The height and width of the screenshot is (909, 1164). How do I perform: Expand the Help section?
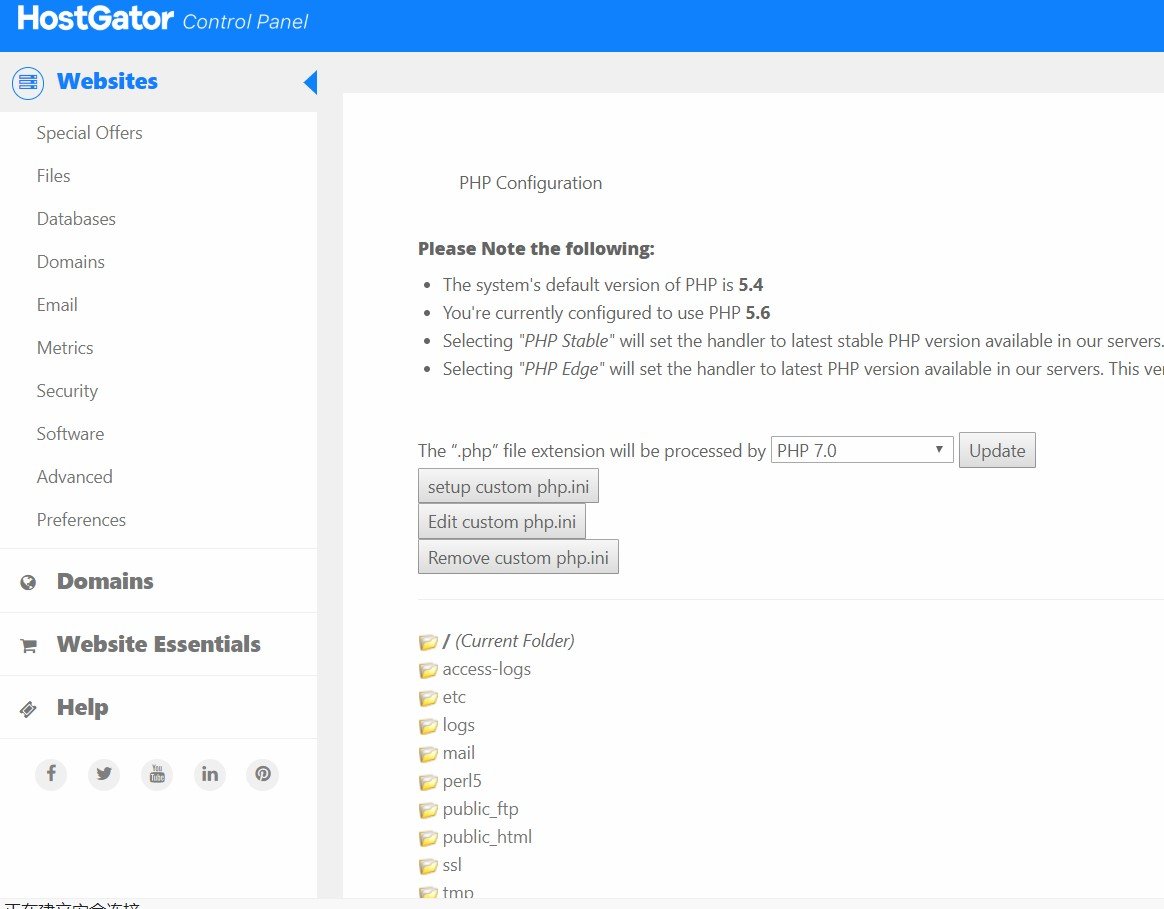pos(82,707)
